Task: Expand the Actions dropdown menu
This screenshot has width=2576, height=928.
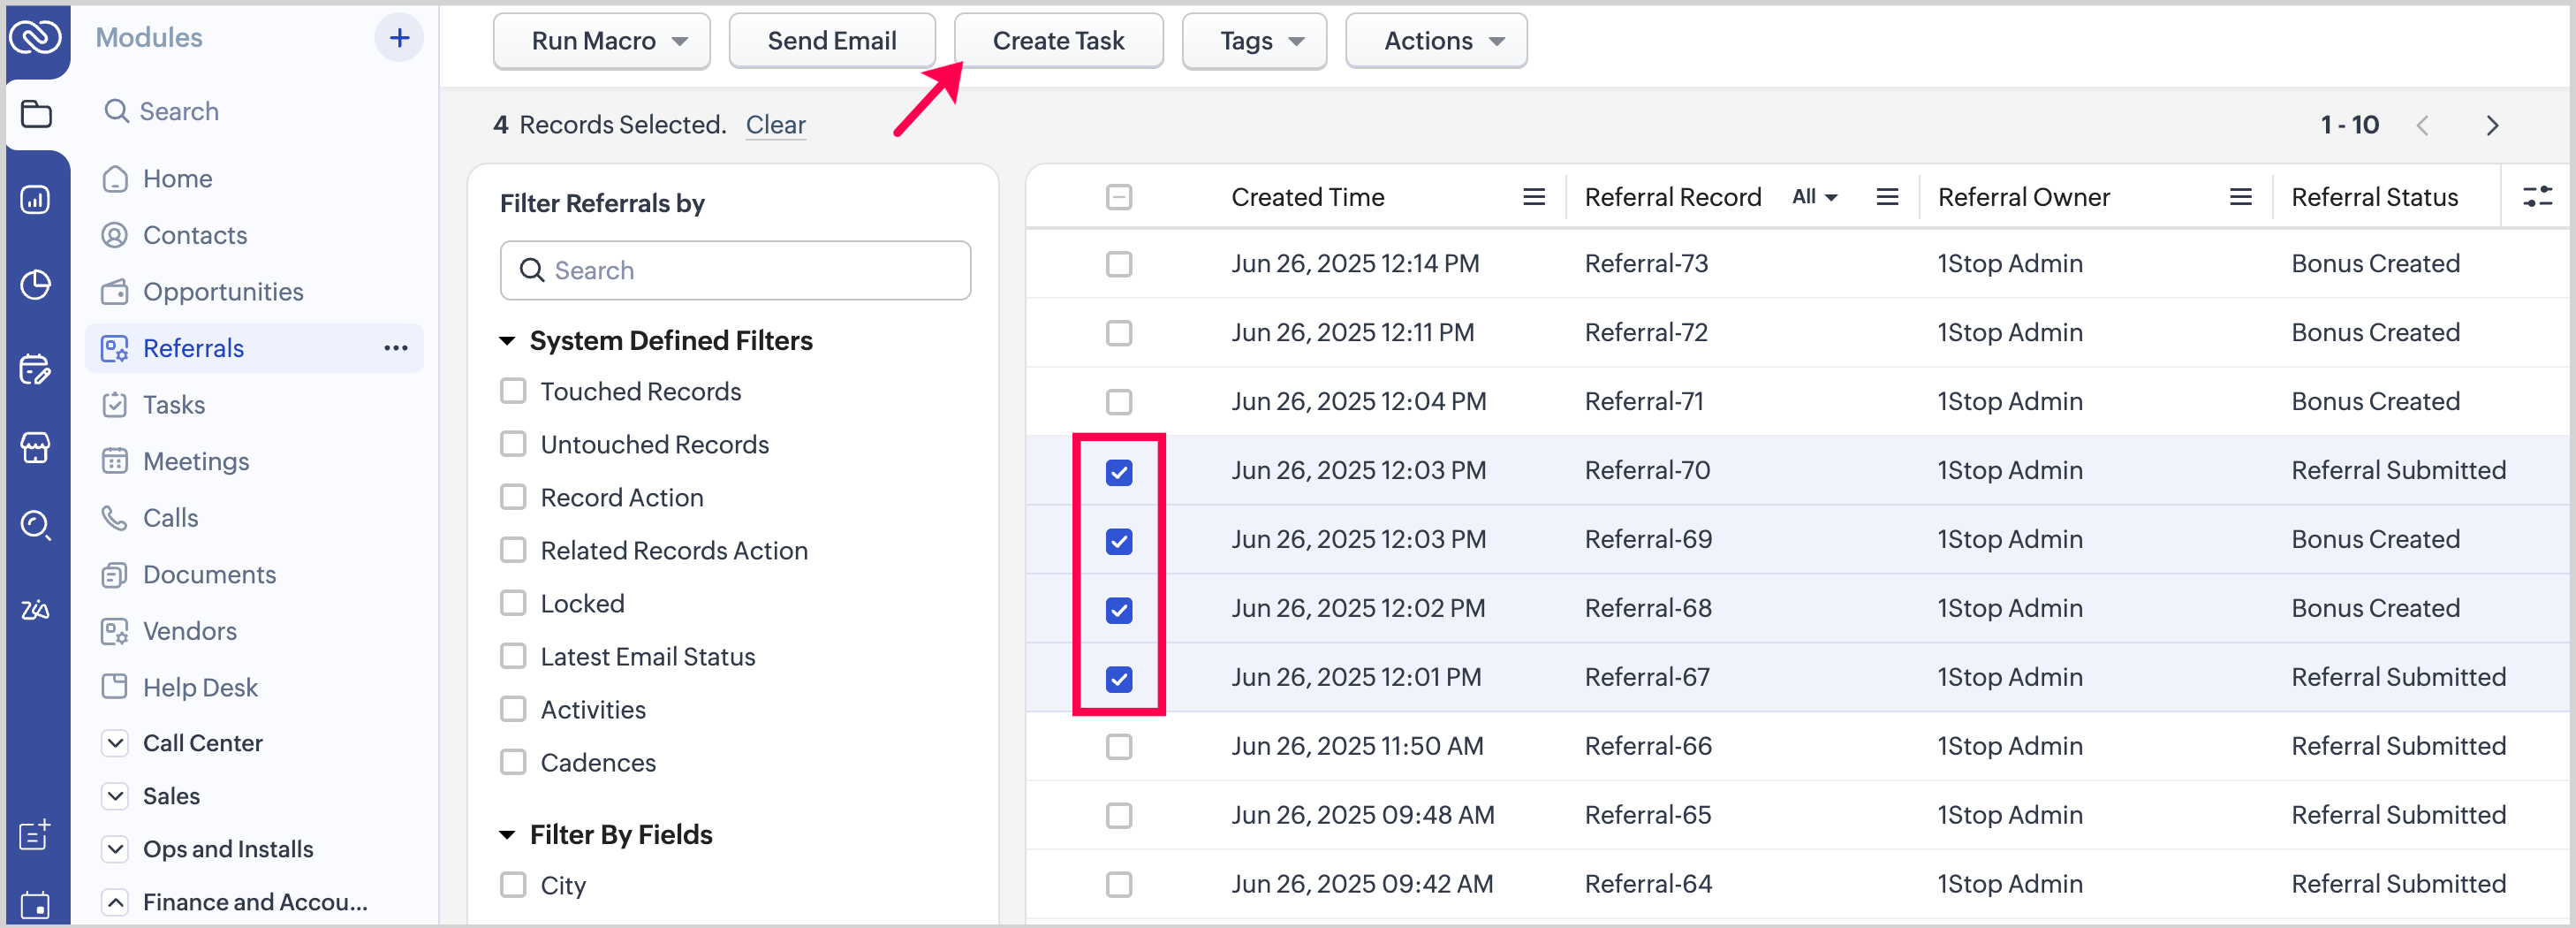Action: (1435, 41)
